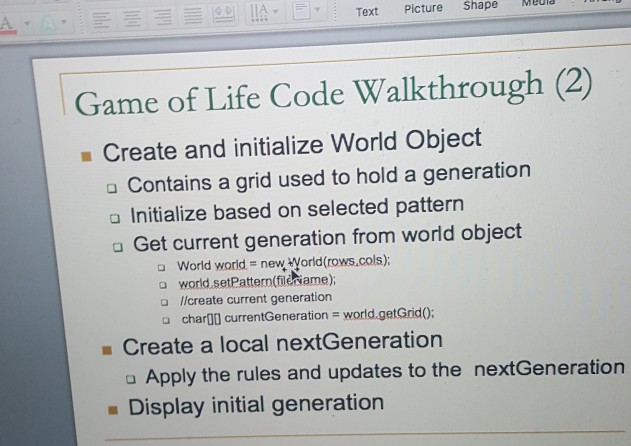Viewport: 631px width, 446px height.
Task: Click 'Apply the rules and updates to the nextGeneration'
Action: click(385, 372)
